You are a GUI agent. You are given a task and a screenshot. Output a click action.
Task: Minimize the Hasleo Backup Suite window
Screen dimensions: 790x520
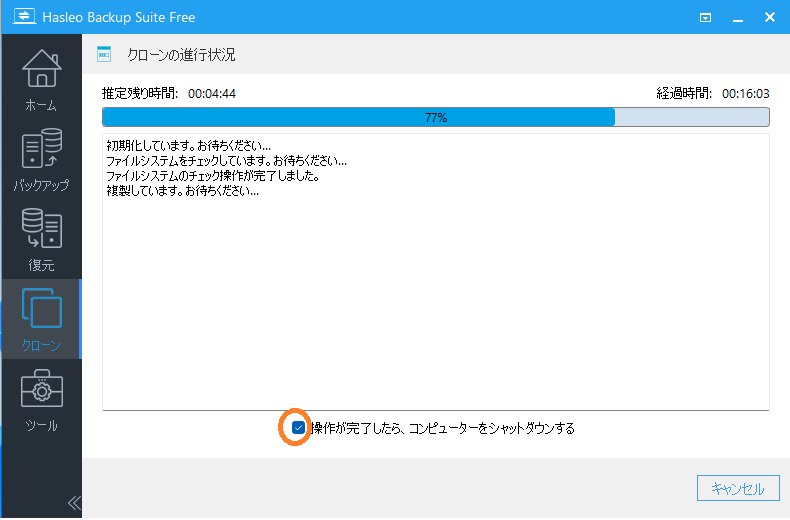[x=738, y=18]
